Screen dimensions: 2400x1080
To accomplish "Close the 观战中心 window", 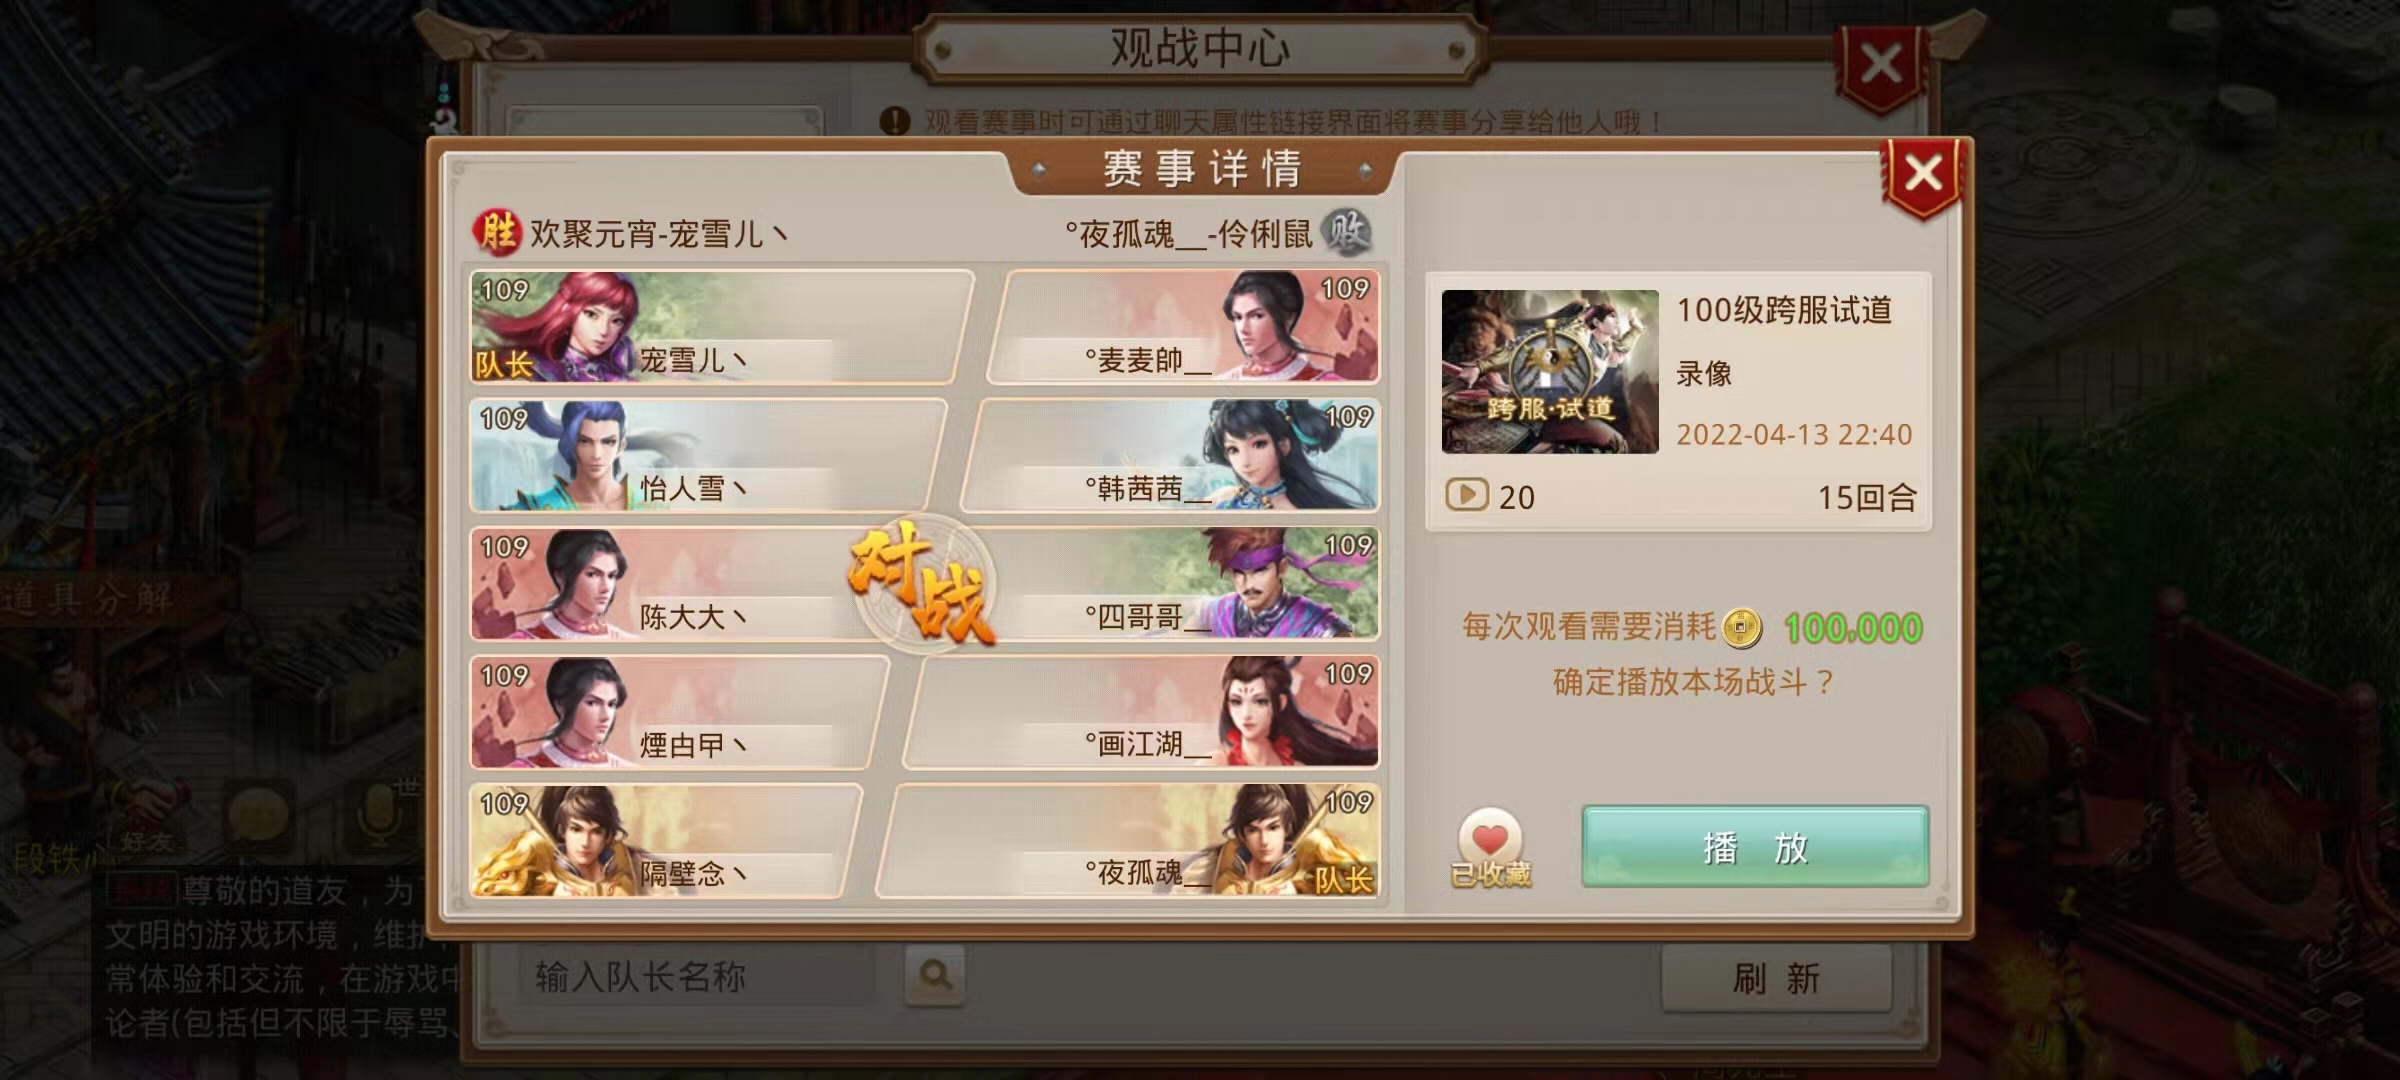I will [x=1880, y=64].
